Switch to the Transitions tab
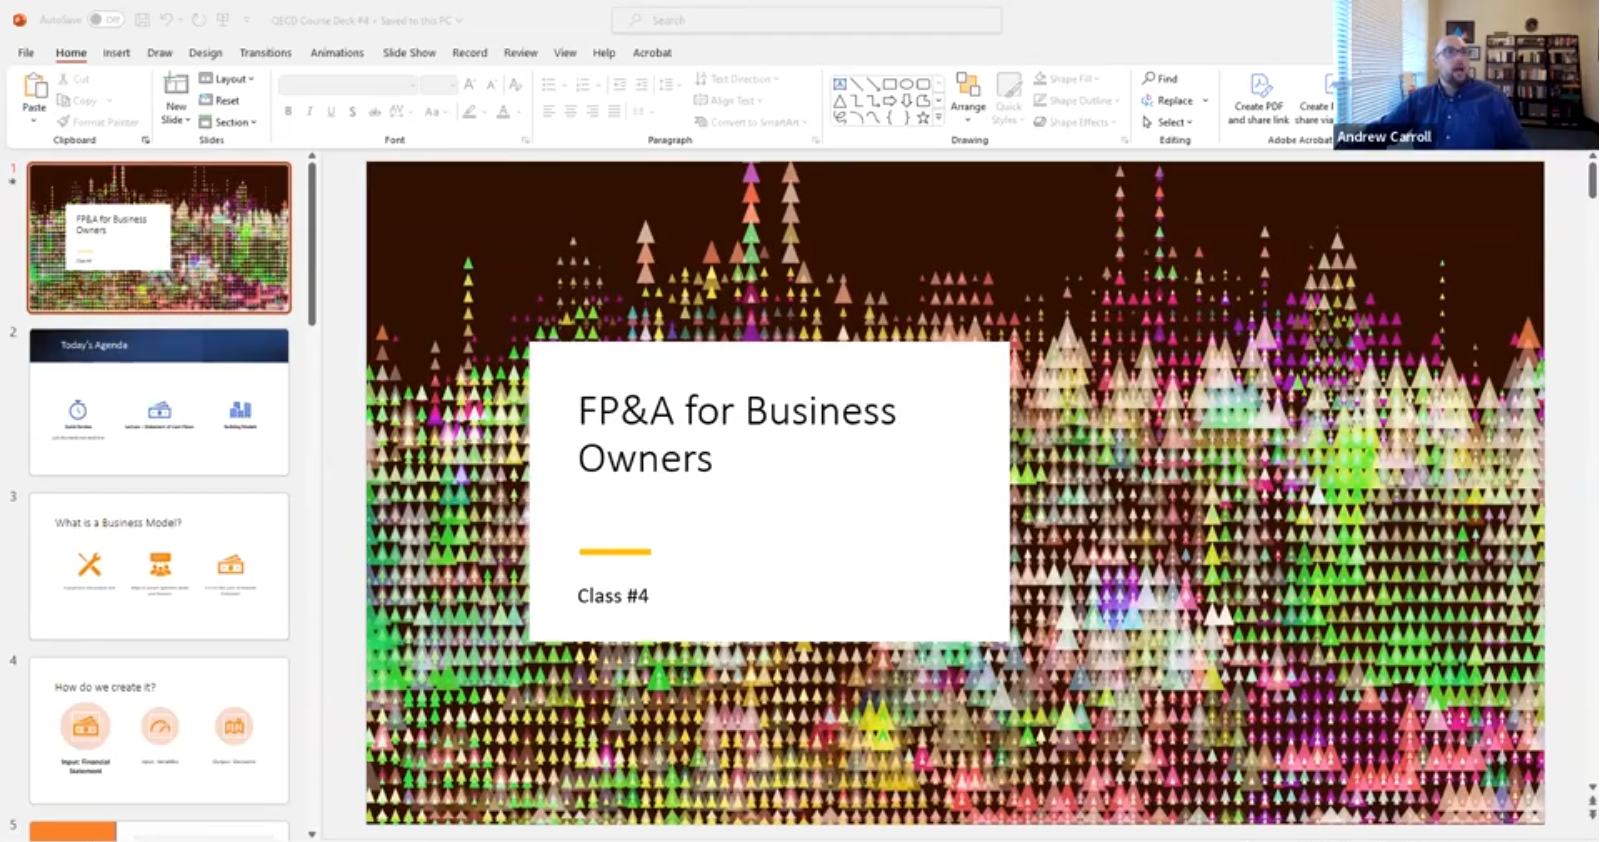 (265, 53)
